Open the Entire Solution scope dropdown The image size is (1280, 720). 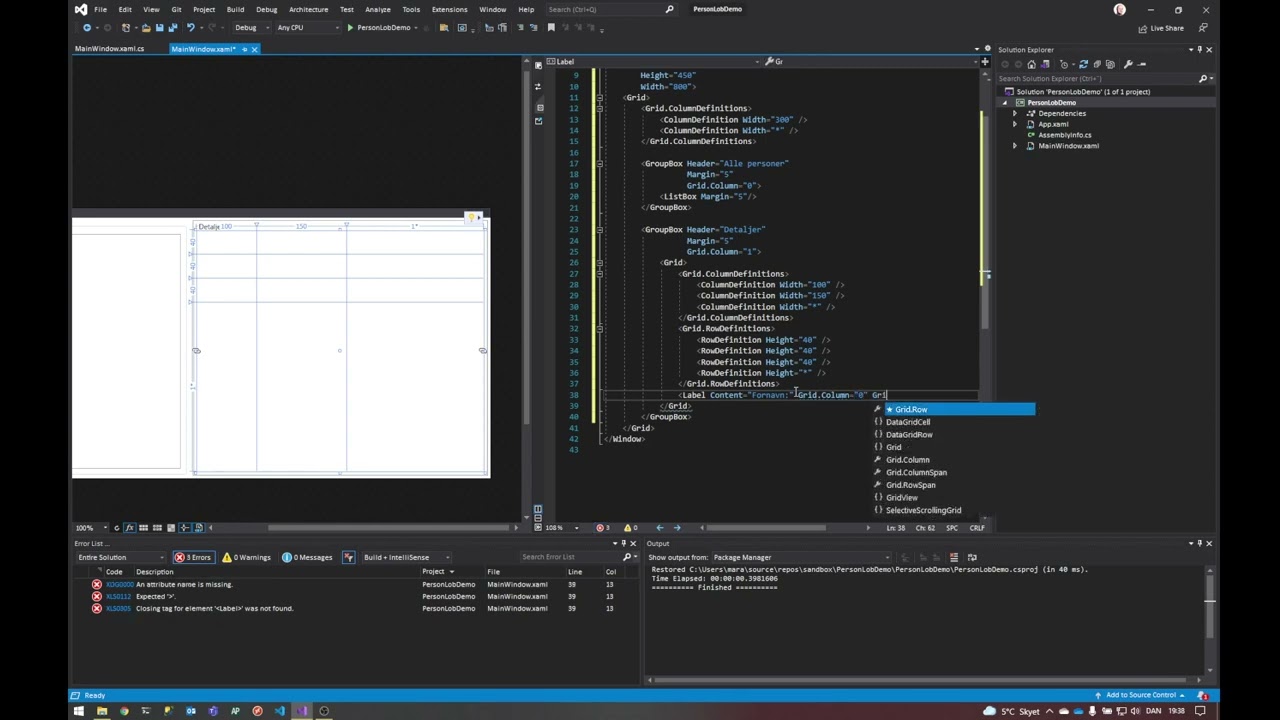(x=120, y=557)
